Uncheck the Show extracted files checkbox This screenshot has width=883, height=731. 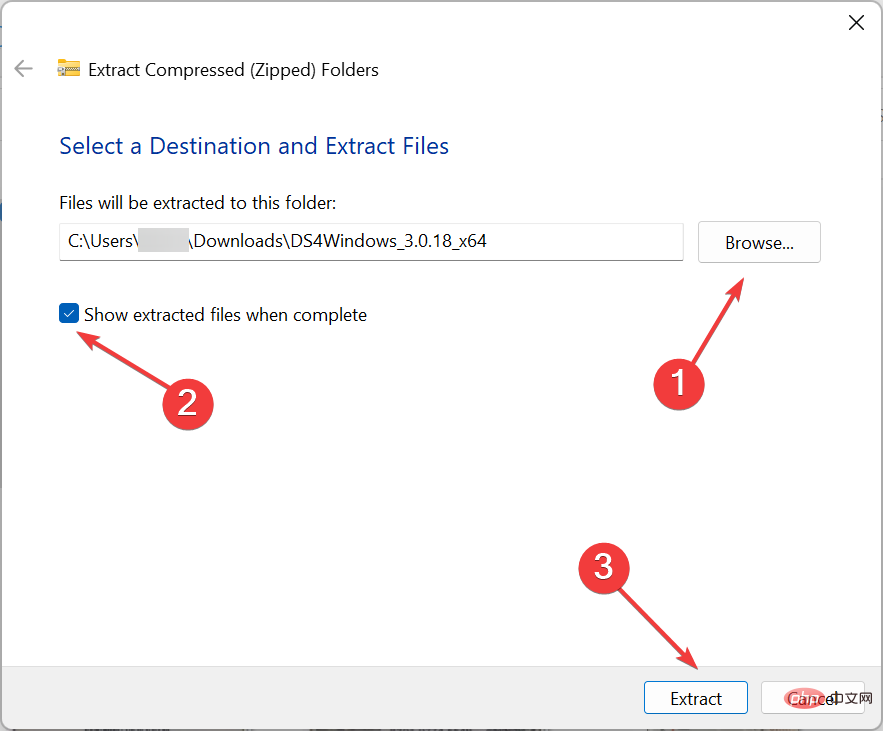tap(69, 314)
